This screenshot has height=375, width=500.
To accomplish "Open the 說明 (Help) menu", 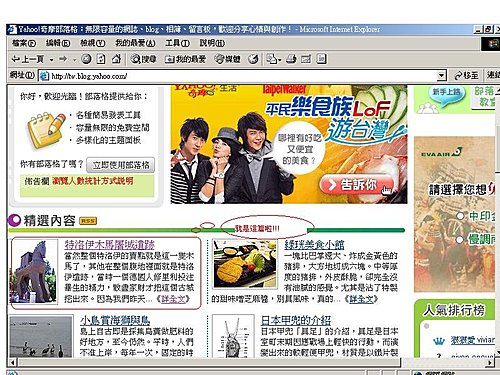I will coord(212,43).
